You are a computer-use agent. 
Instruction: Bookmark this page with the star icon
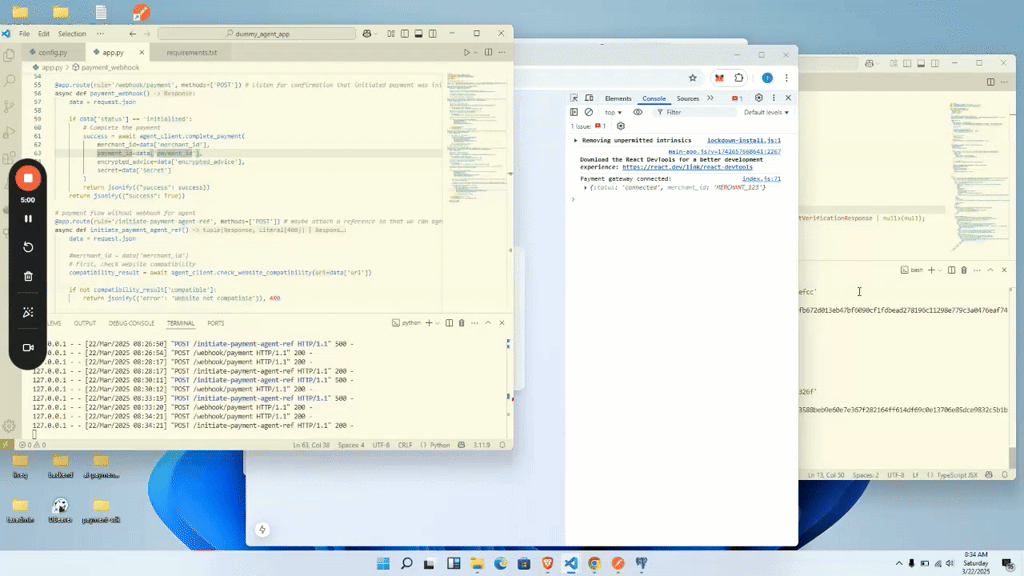[x=693, y=77]
